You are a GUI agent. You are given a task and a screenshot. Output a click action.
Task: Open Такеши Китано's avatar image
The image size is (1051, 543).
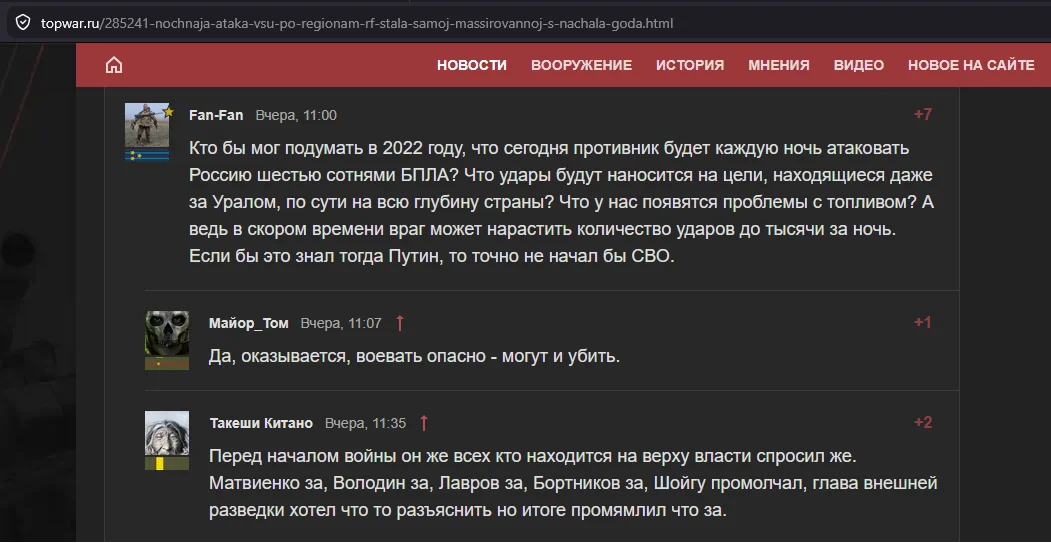coord(167,433)
